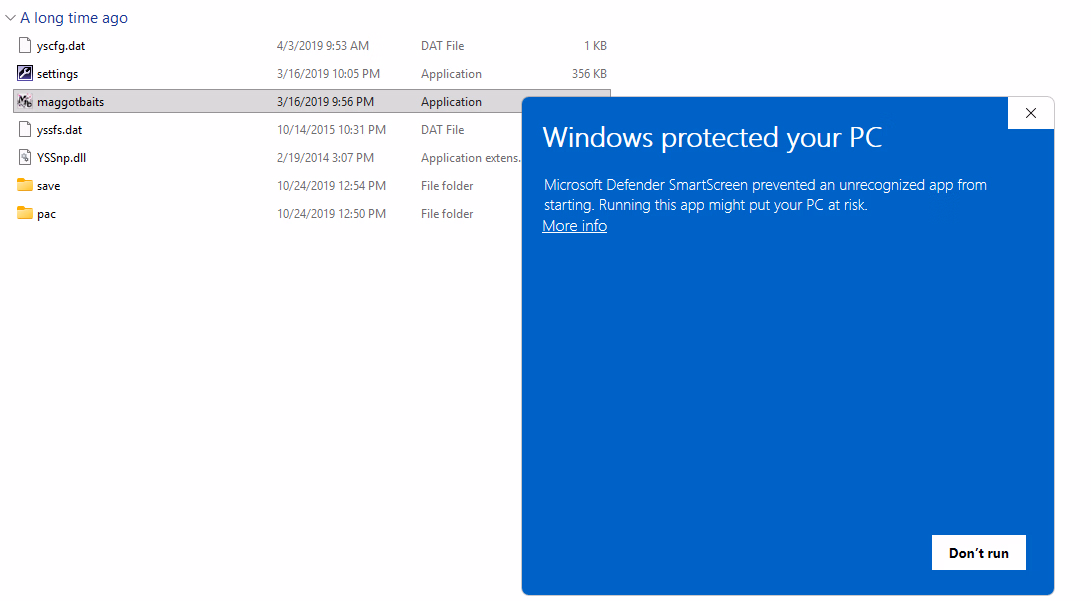Click the save folder name
The width and height of the screenshot is (1091, 601).
tap(49, 186)
